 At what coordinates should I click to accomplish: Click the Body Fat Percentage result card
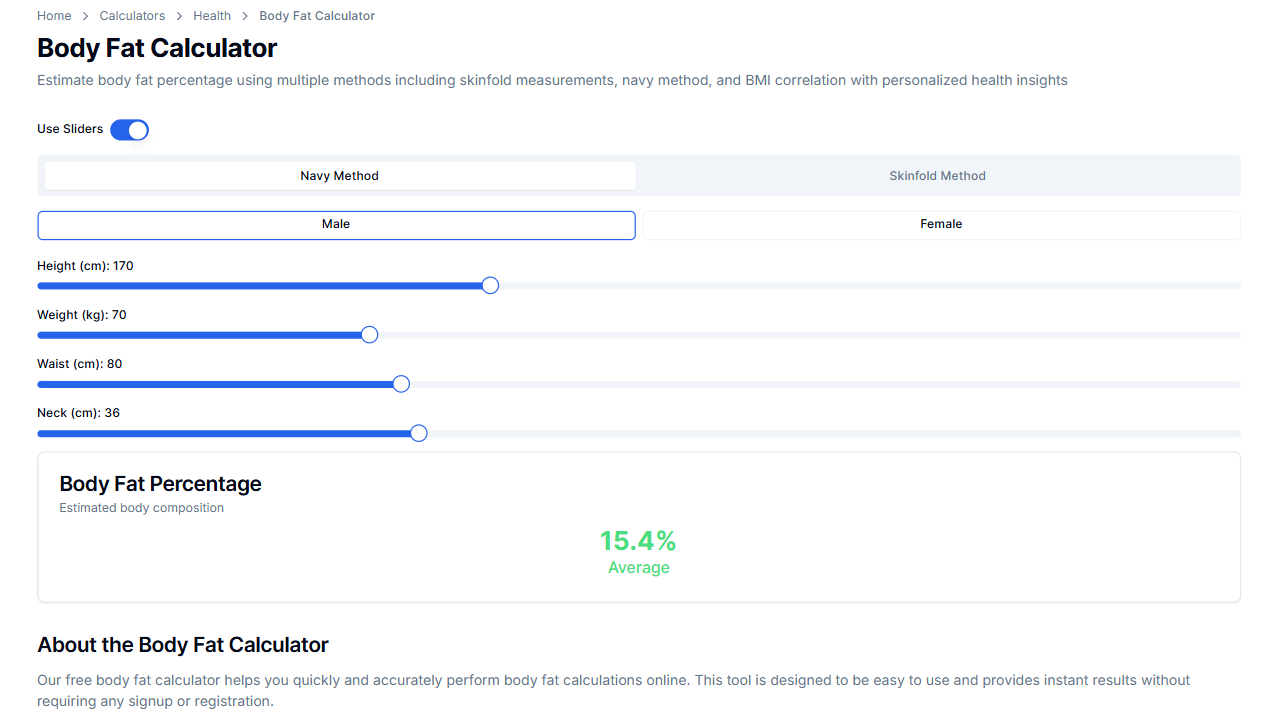(638, 527)
